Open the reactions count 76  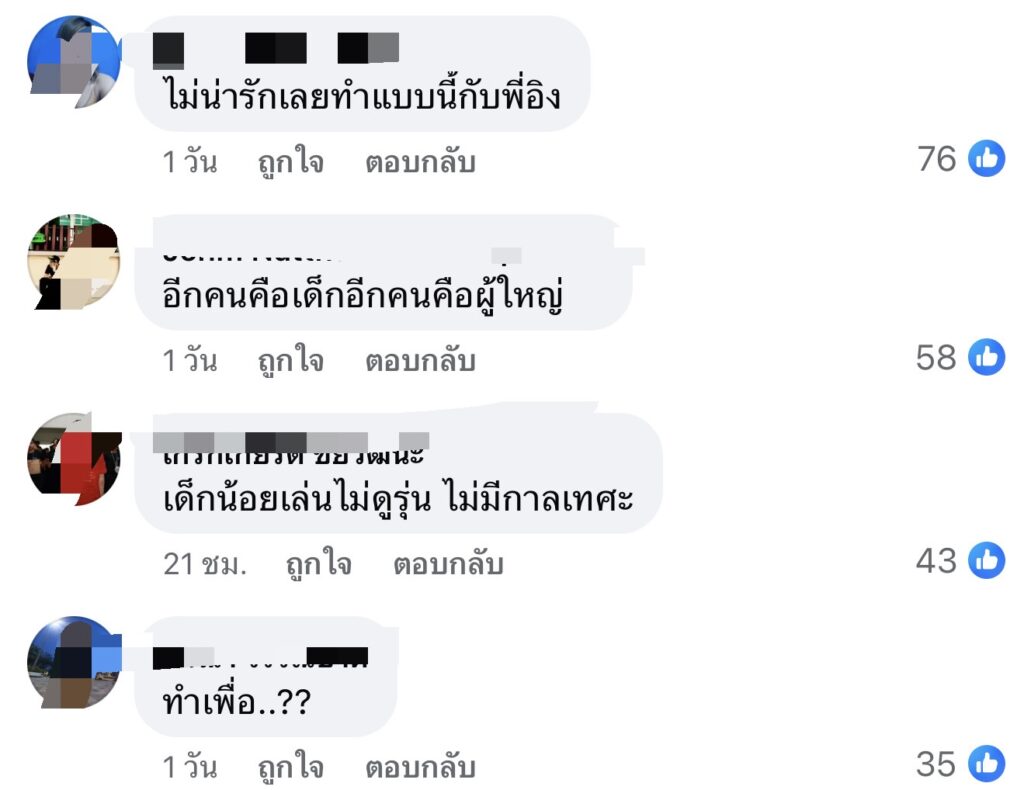936,159
